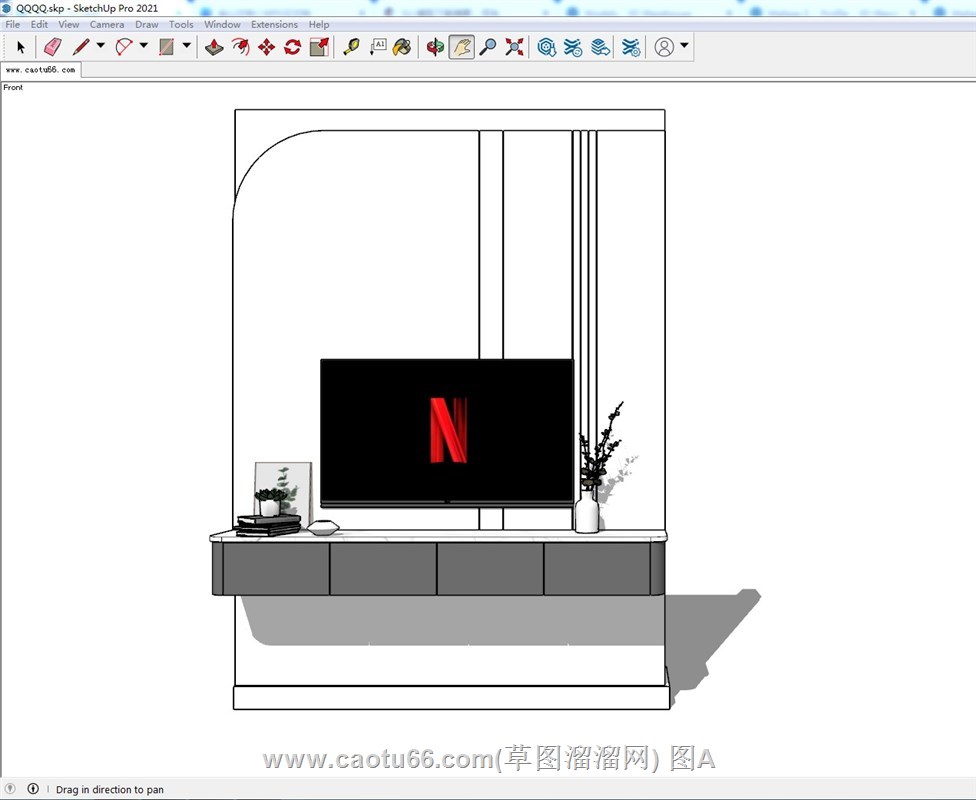This screenshot has height=800, width=976.
Task: Open the 3D Warehouse icon
Action: tap(547, 47)
